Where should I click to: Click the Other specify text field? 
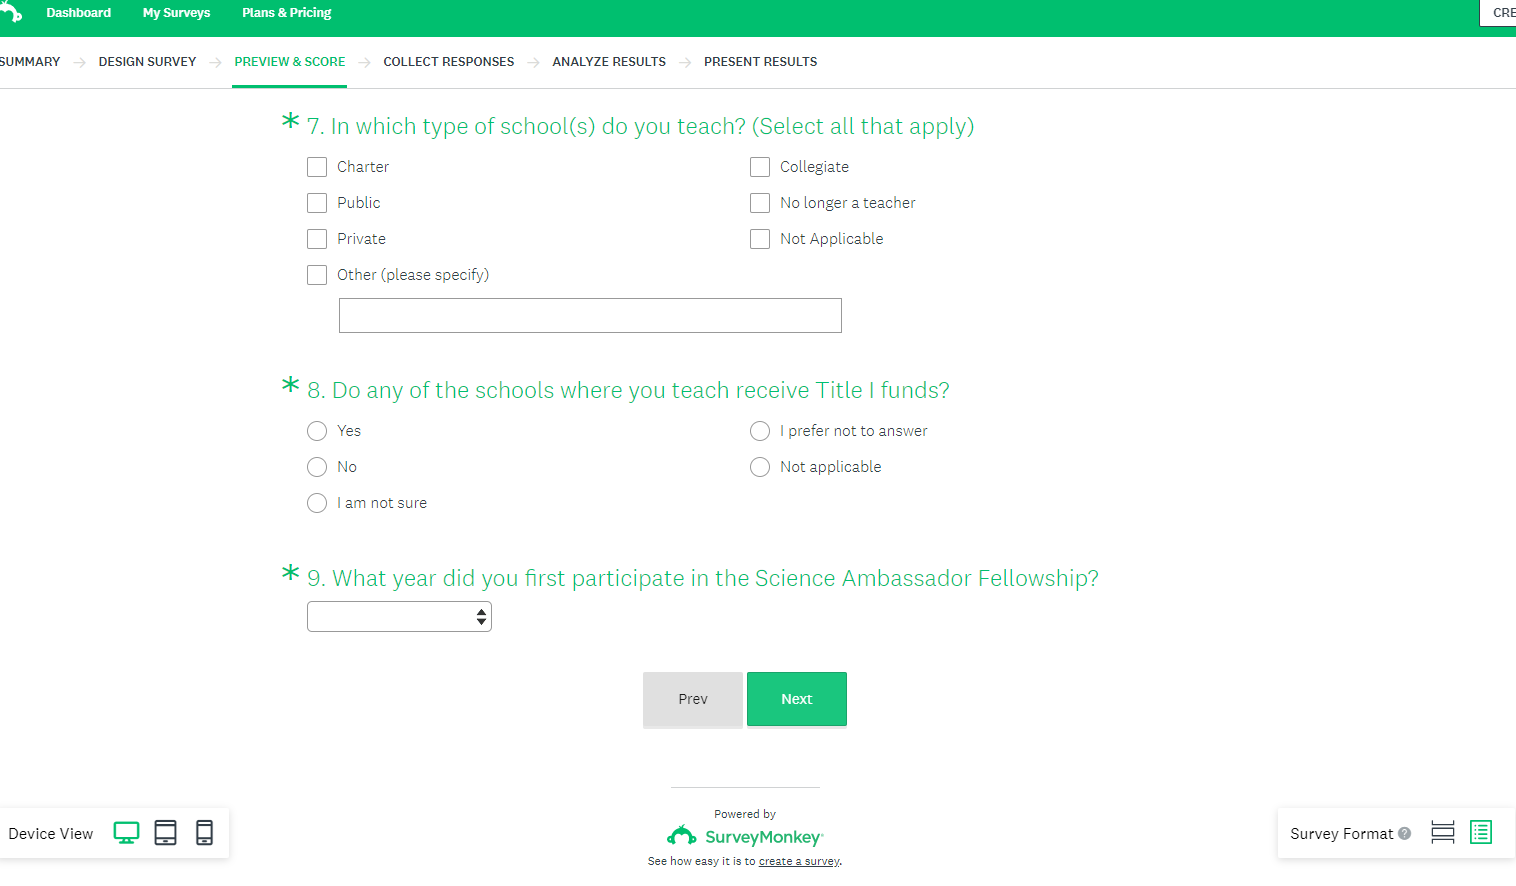point(590,316)
